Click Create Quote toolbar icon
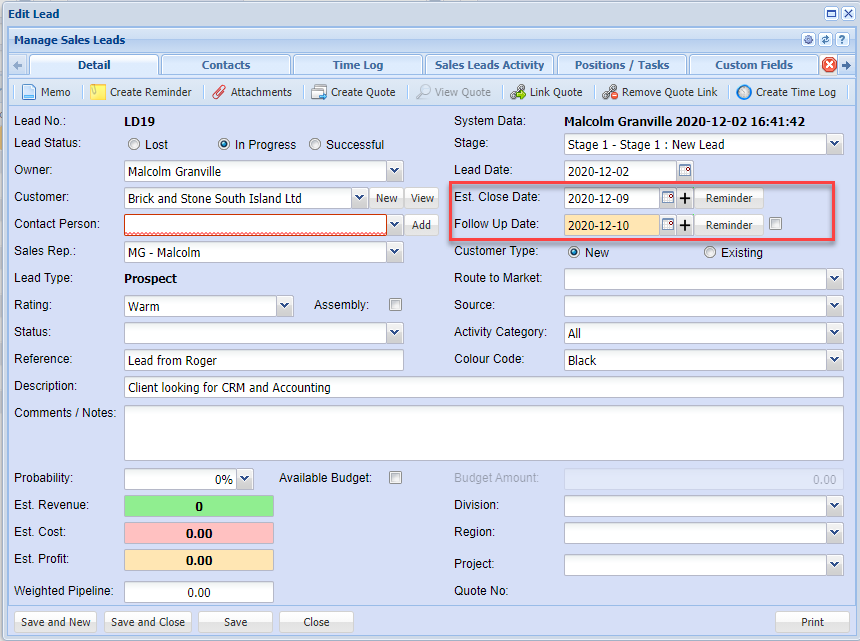This screenshot has height=641, width=860. click(x=319, y=92)
